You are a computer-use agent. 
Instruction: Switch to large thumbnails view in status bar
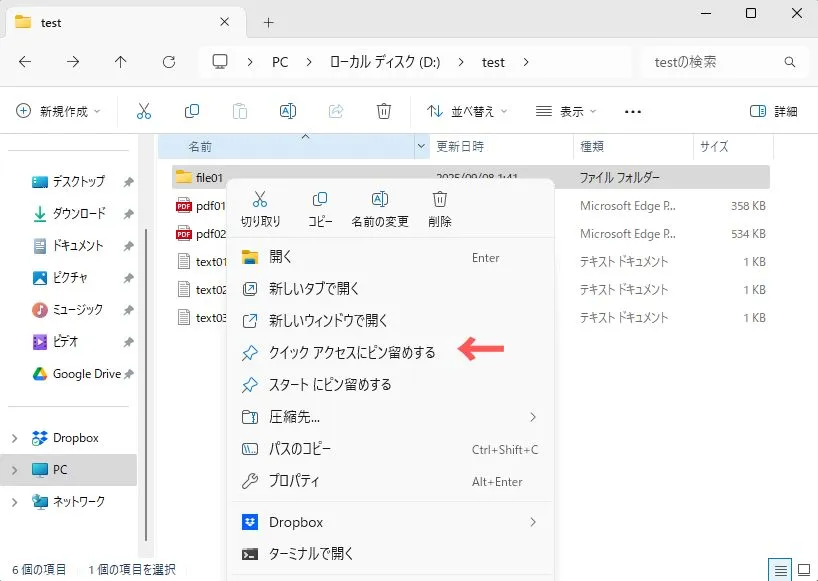click(805, 569)
